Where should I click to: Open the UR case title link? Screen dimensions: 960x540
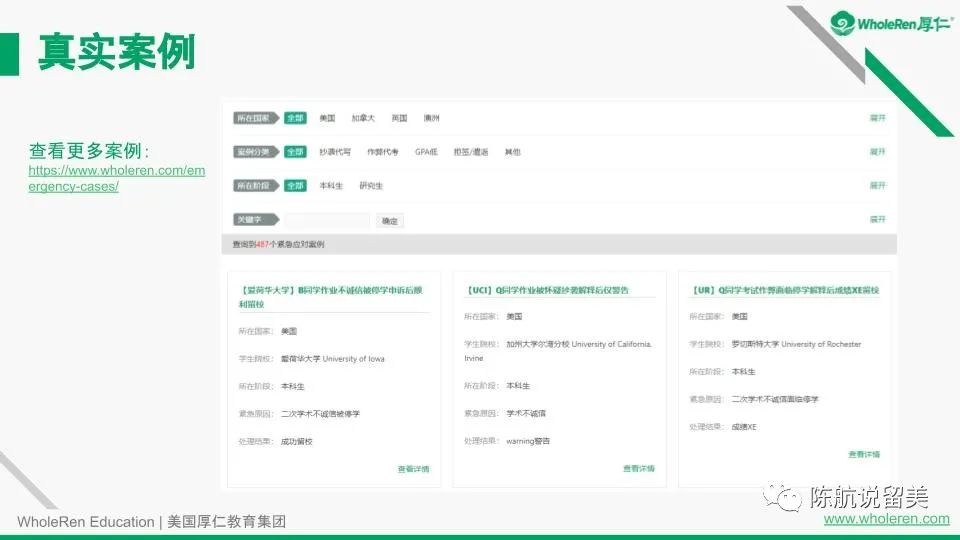pos(785,291)
